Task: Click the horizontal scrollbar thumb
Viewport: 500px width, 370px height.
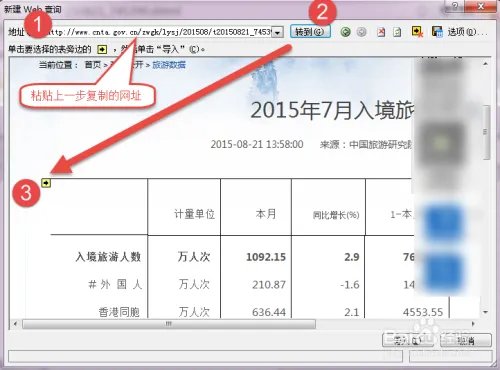Action: (169, 324)
